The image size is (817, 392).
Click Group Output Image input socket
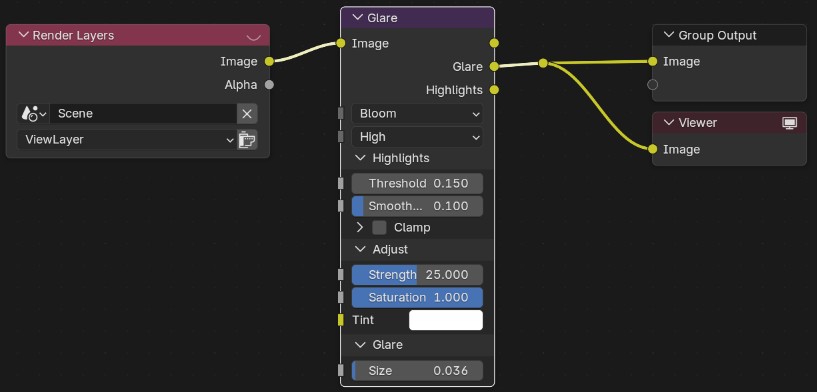pyautogui.click(x=652, y=62)
